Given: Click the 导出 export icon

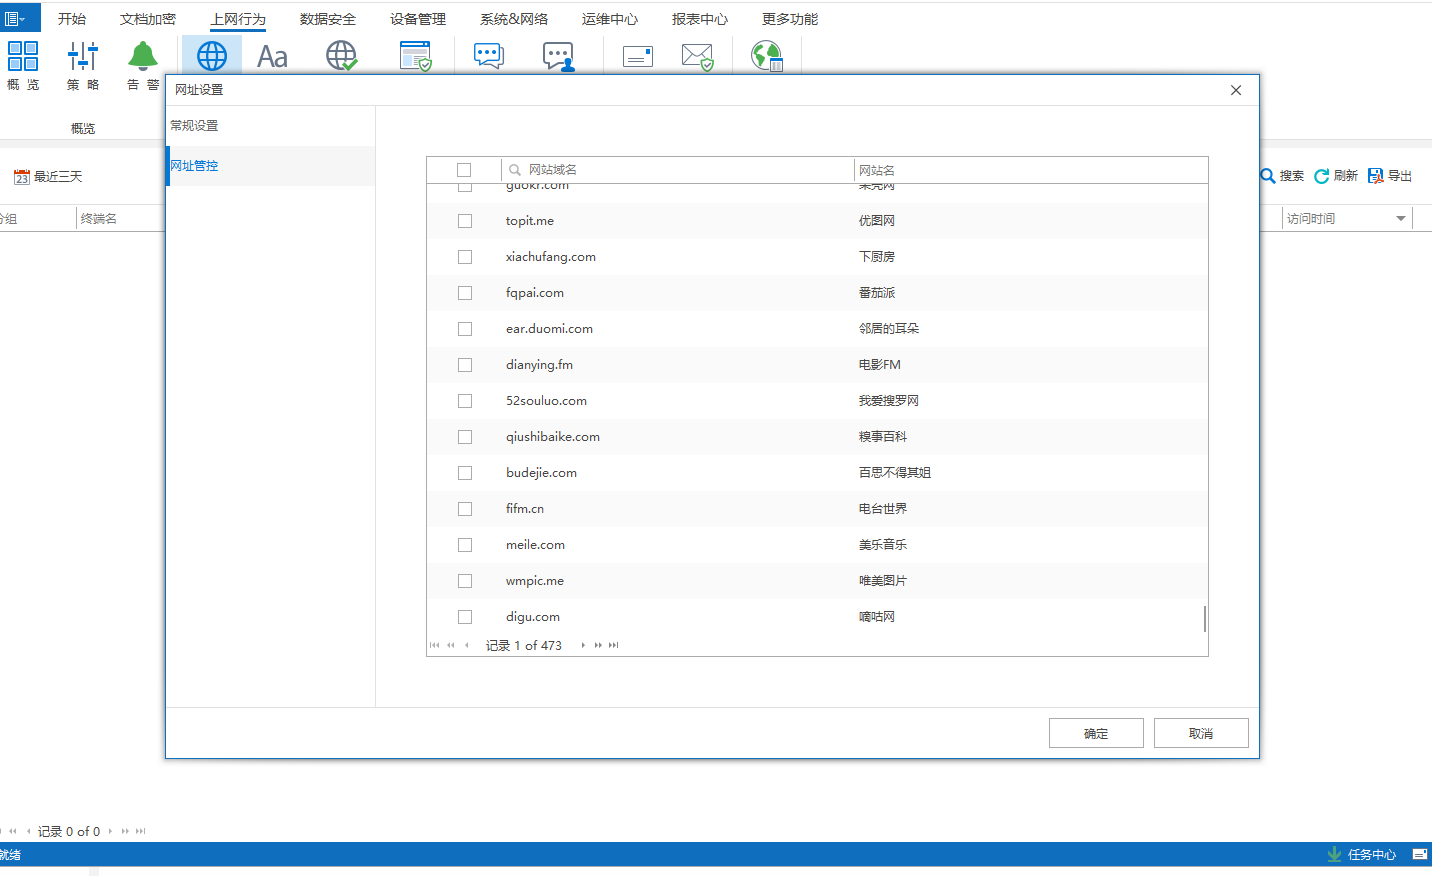Looking at the screenshot, I should pyautogui.click(x=1376, y=176).
